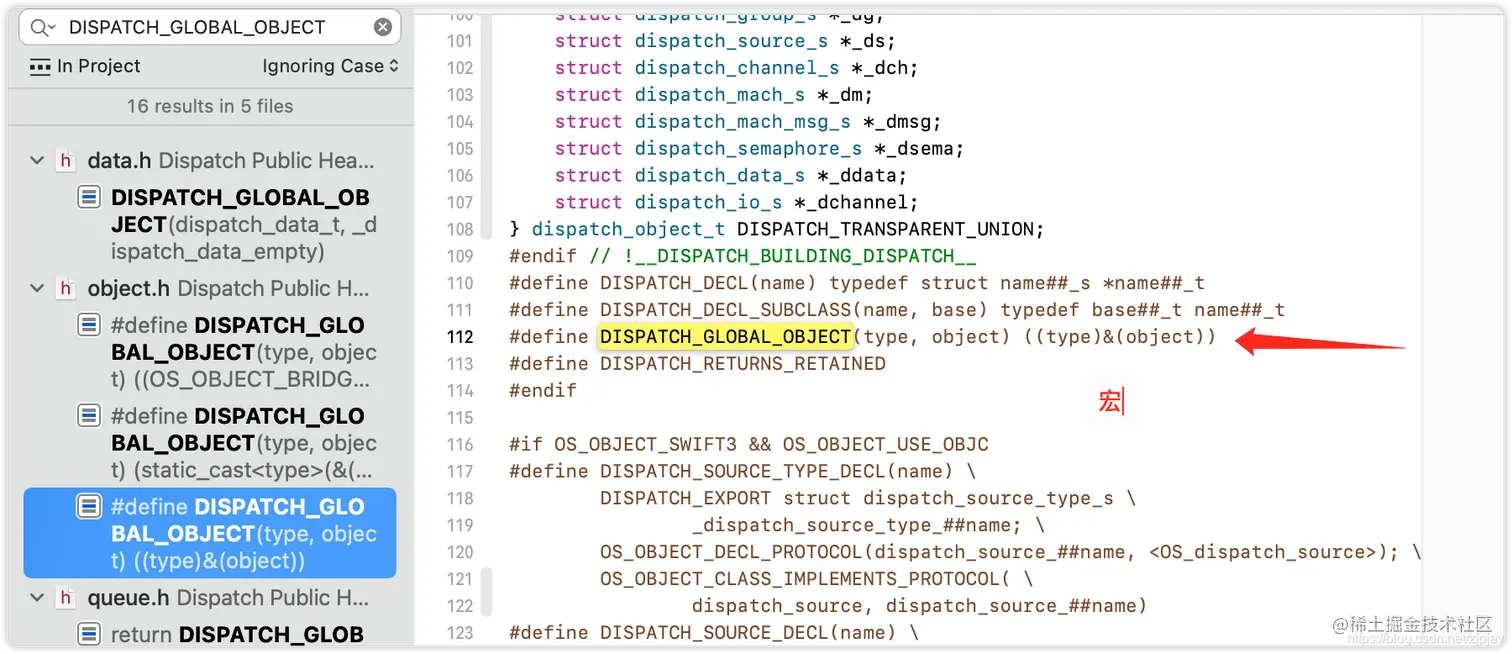Select data.h Dispatch Public Headers file row
The image size is (1512, 654).
tap(210, 160)
